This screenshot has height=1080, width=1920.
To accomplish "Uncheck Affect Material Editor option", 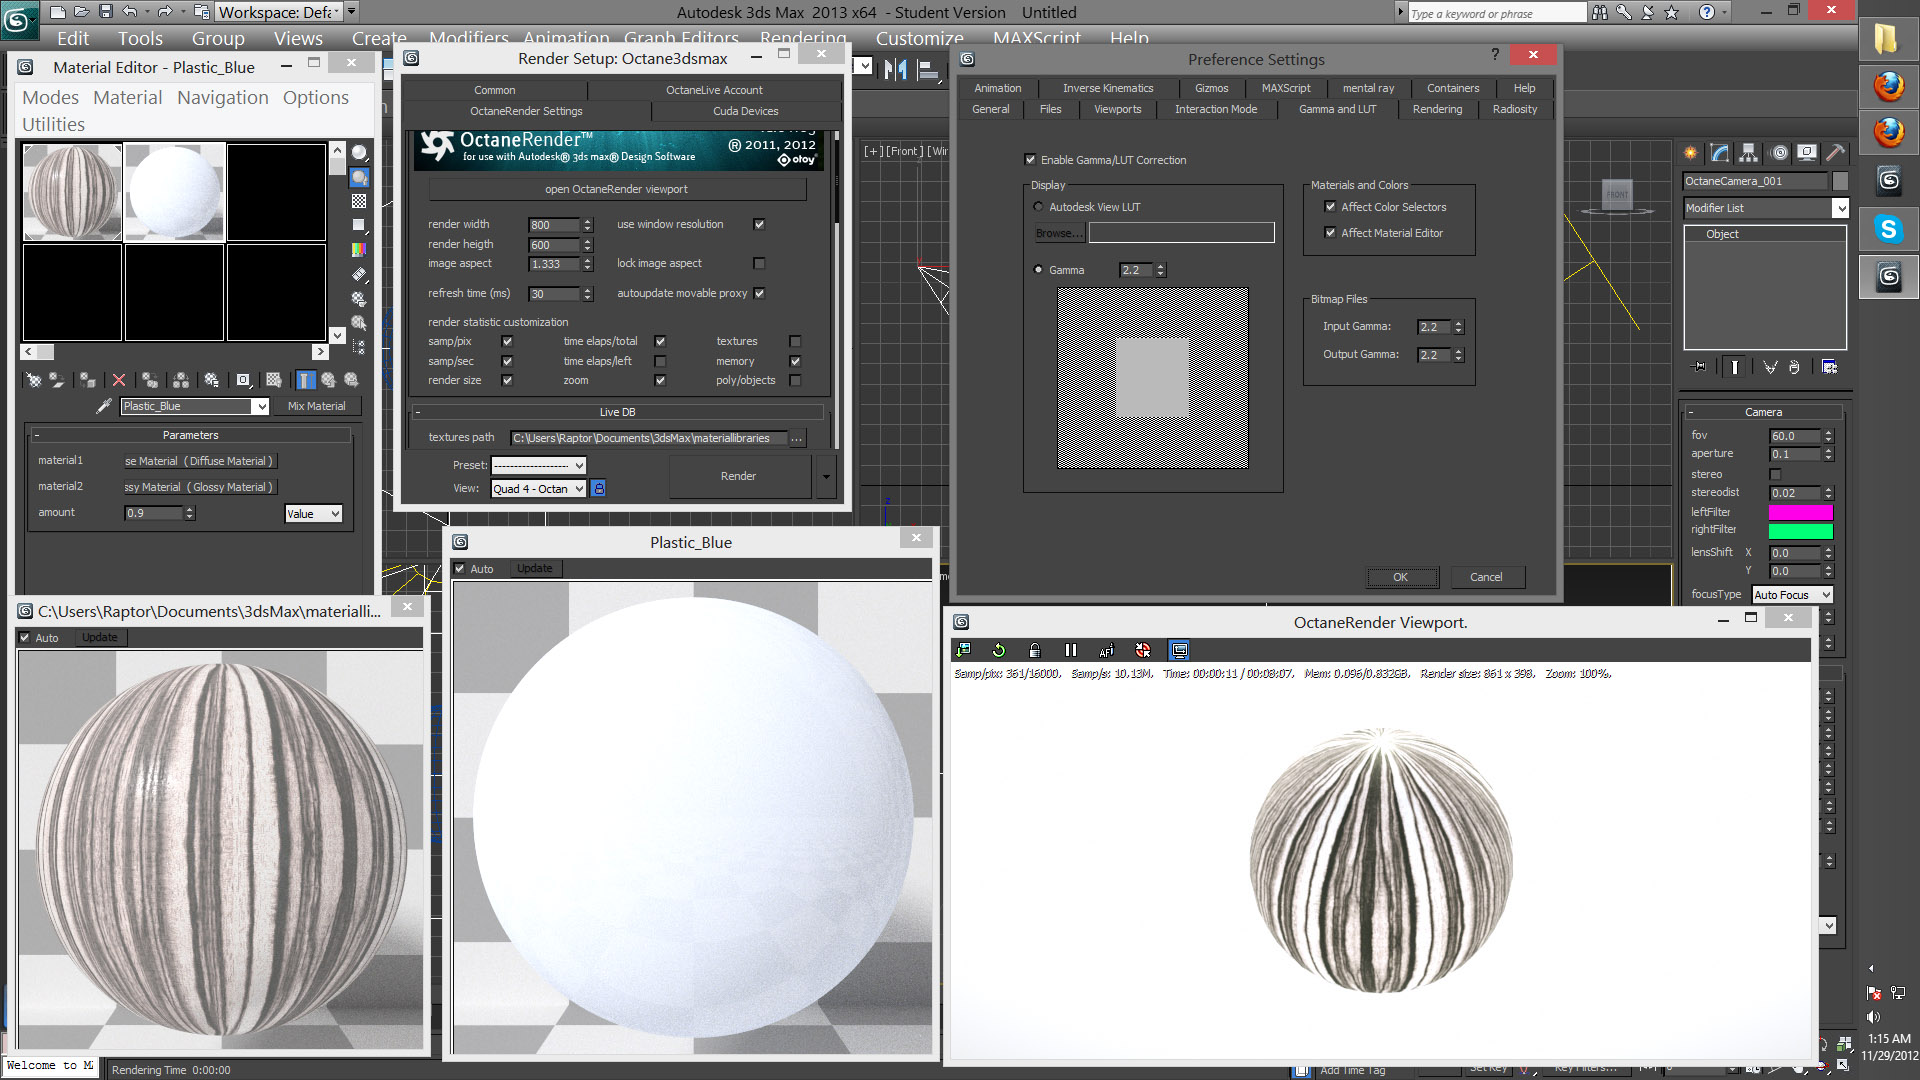I will [1330, 233].
